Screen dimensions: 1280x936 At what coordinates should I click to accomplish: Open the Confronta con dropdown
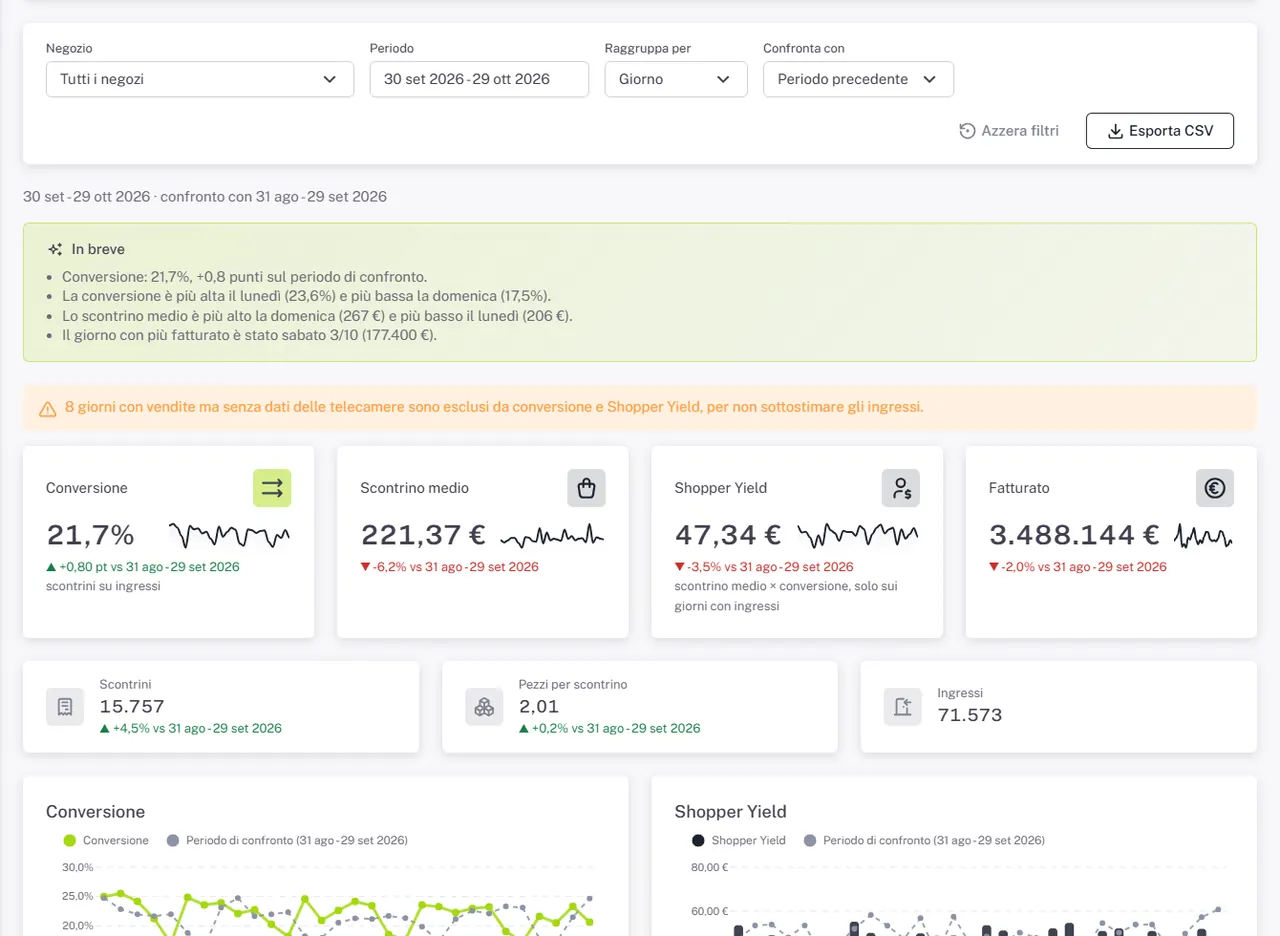pyautogui.click(x=858, y=79)
